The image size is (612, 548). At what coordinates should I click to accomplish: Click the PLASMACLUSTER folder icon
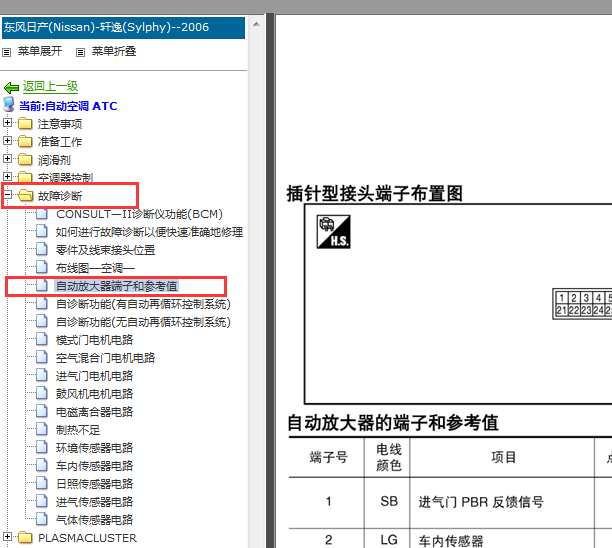[25, 537]
